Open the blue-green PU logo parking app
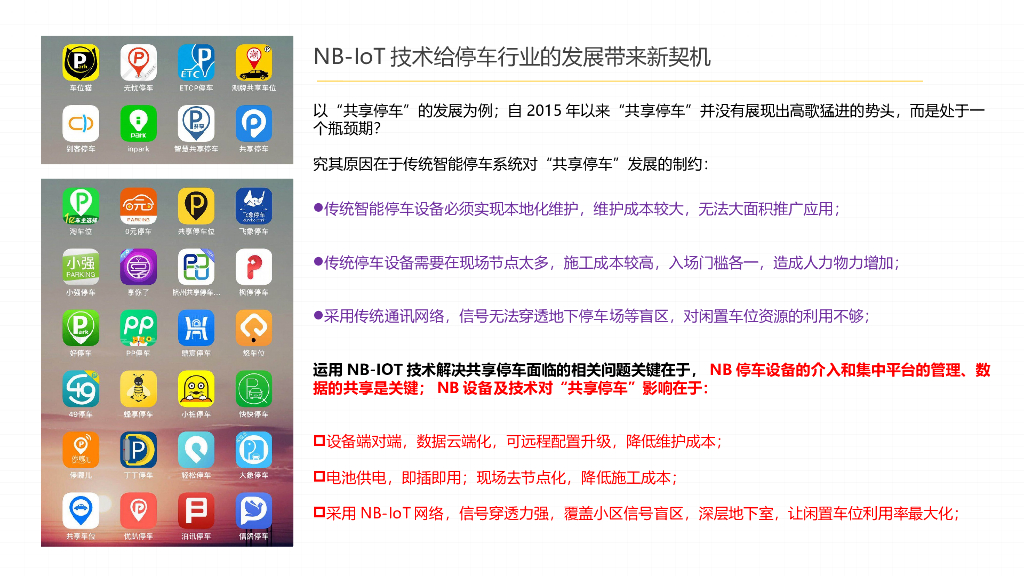The width and height of the screenshot is (1024, 576). point(196,267)
